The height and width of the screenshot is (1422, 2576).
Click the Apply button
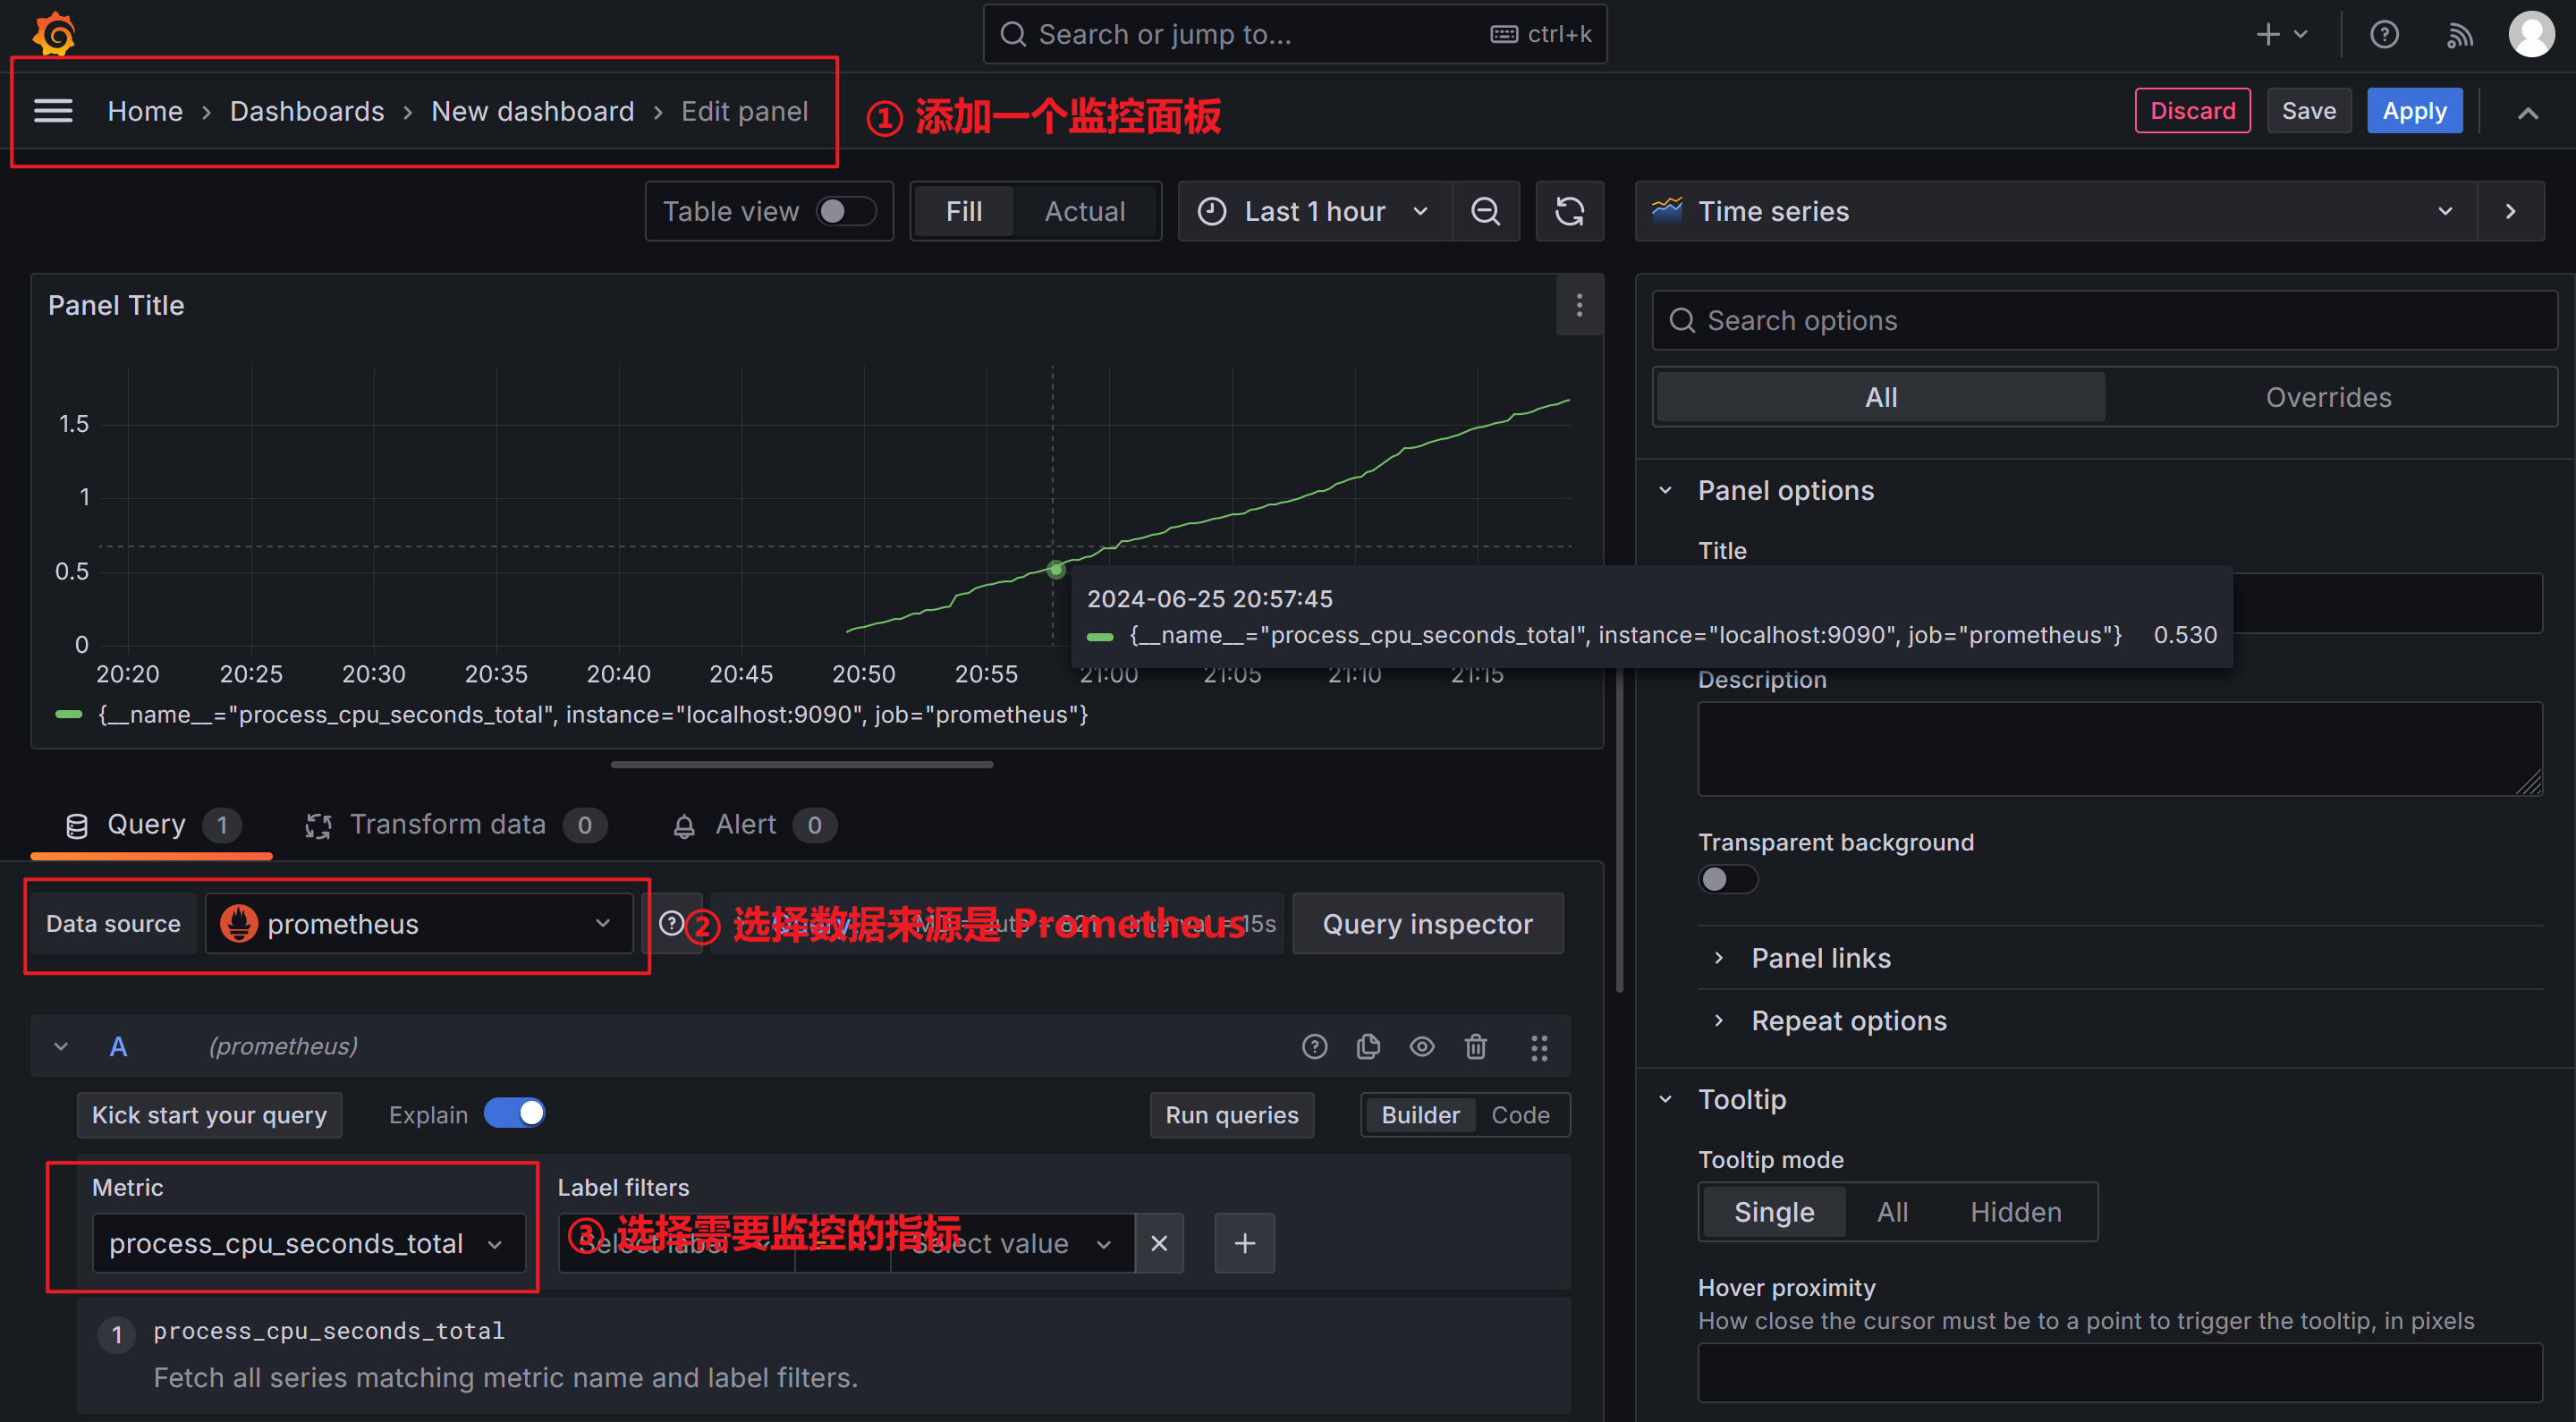point(2413,111)
